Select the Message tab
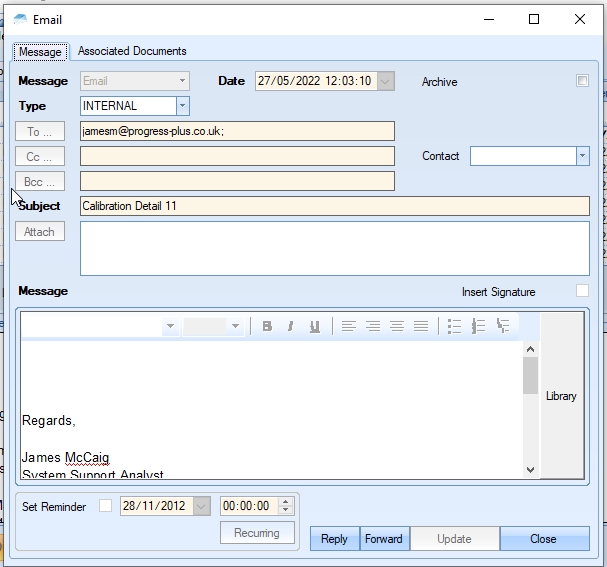The height and width of the screenshot is (567, 607). pyautogui.click(x=40, y=52)
